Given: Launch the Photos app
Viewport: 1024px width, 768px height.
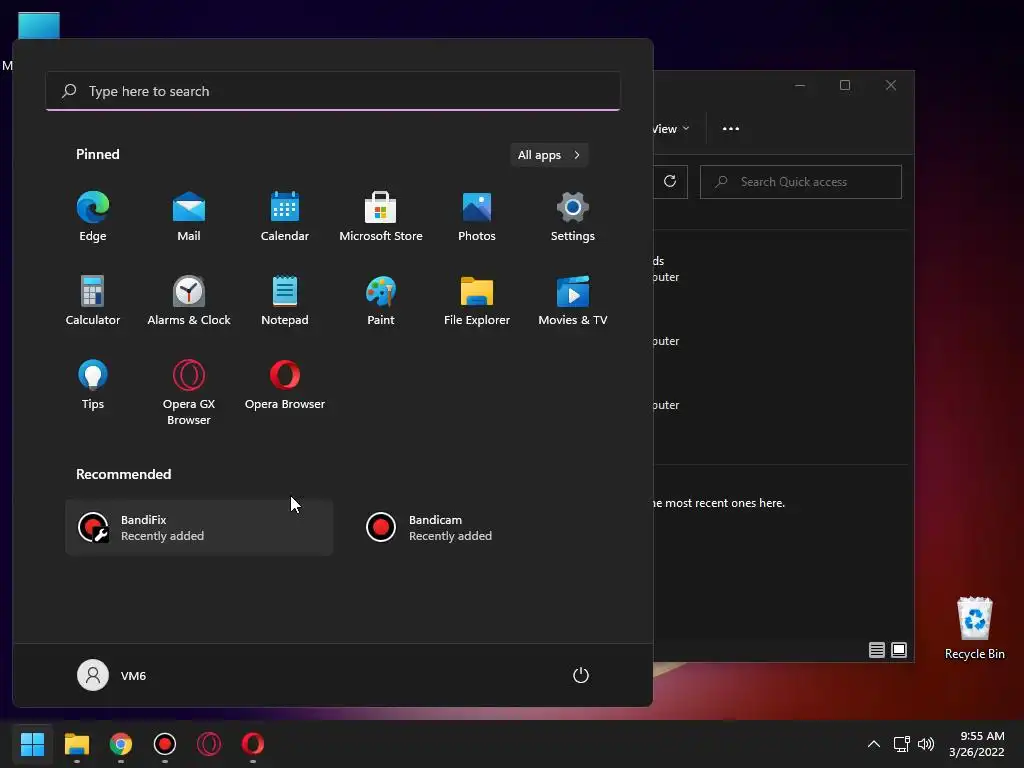Looking at the screenshot, I should click(x=477, y=216).
